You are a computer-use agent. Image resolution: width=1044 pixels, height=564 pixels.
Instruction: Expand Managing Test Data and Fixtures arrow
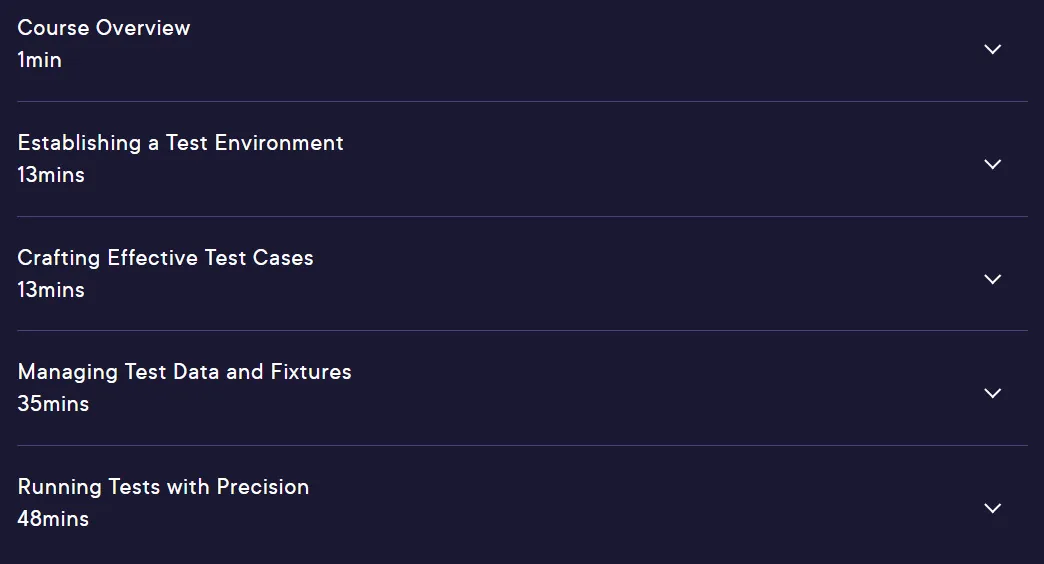coord(992,394)
